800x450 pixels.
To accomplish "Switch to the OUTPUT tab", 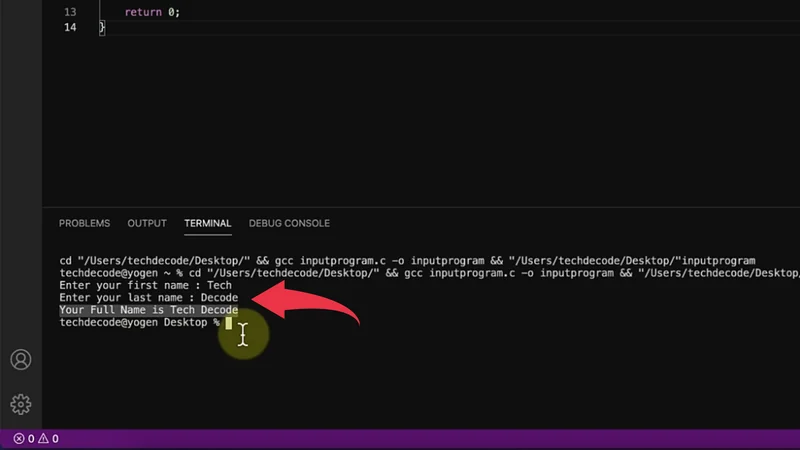I will click(147, 223).
